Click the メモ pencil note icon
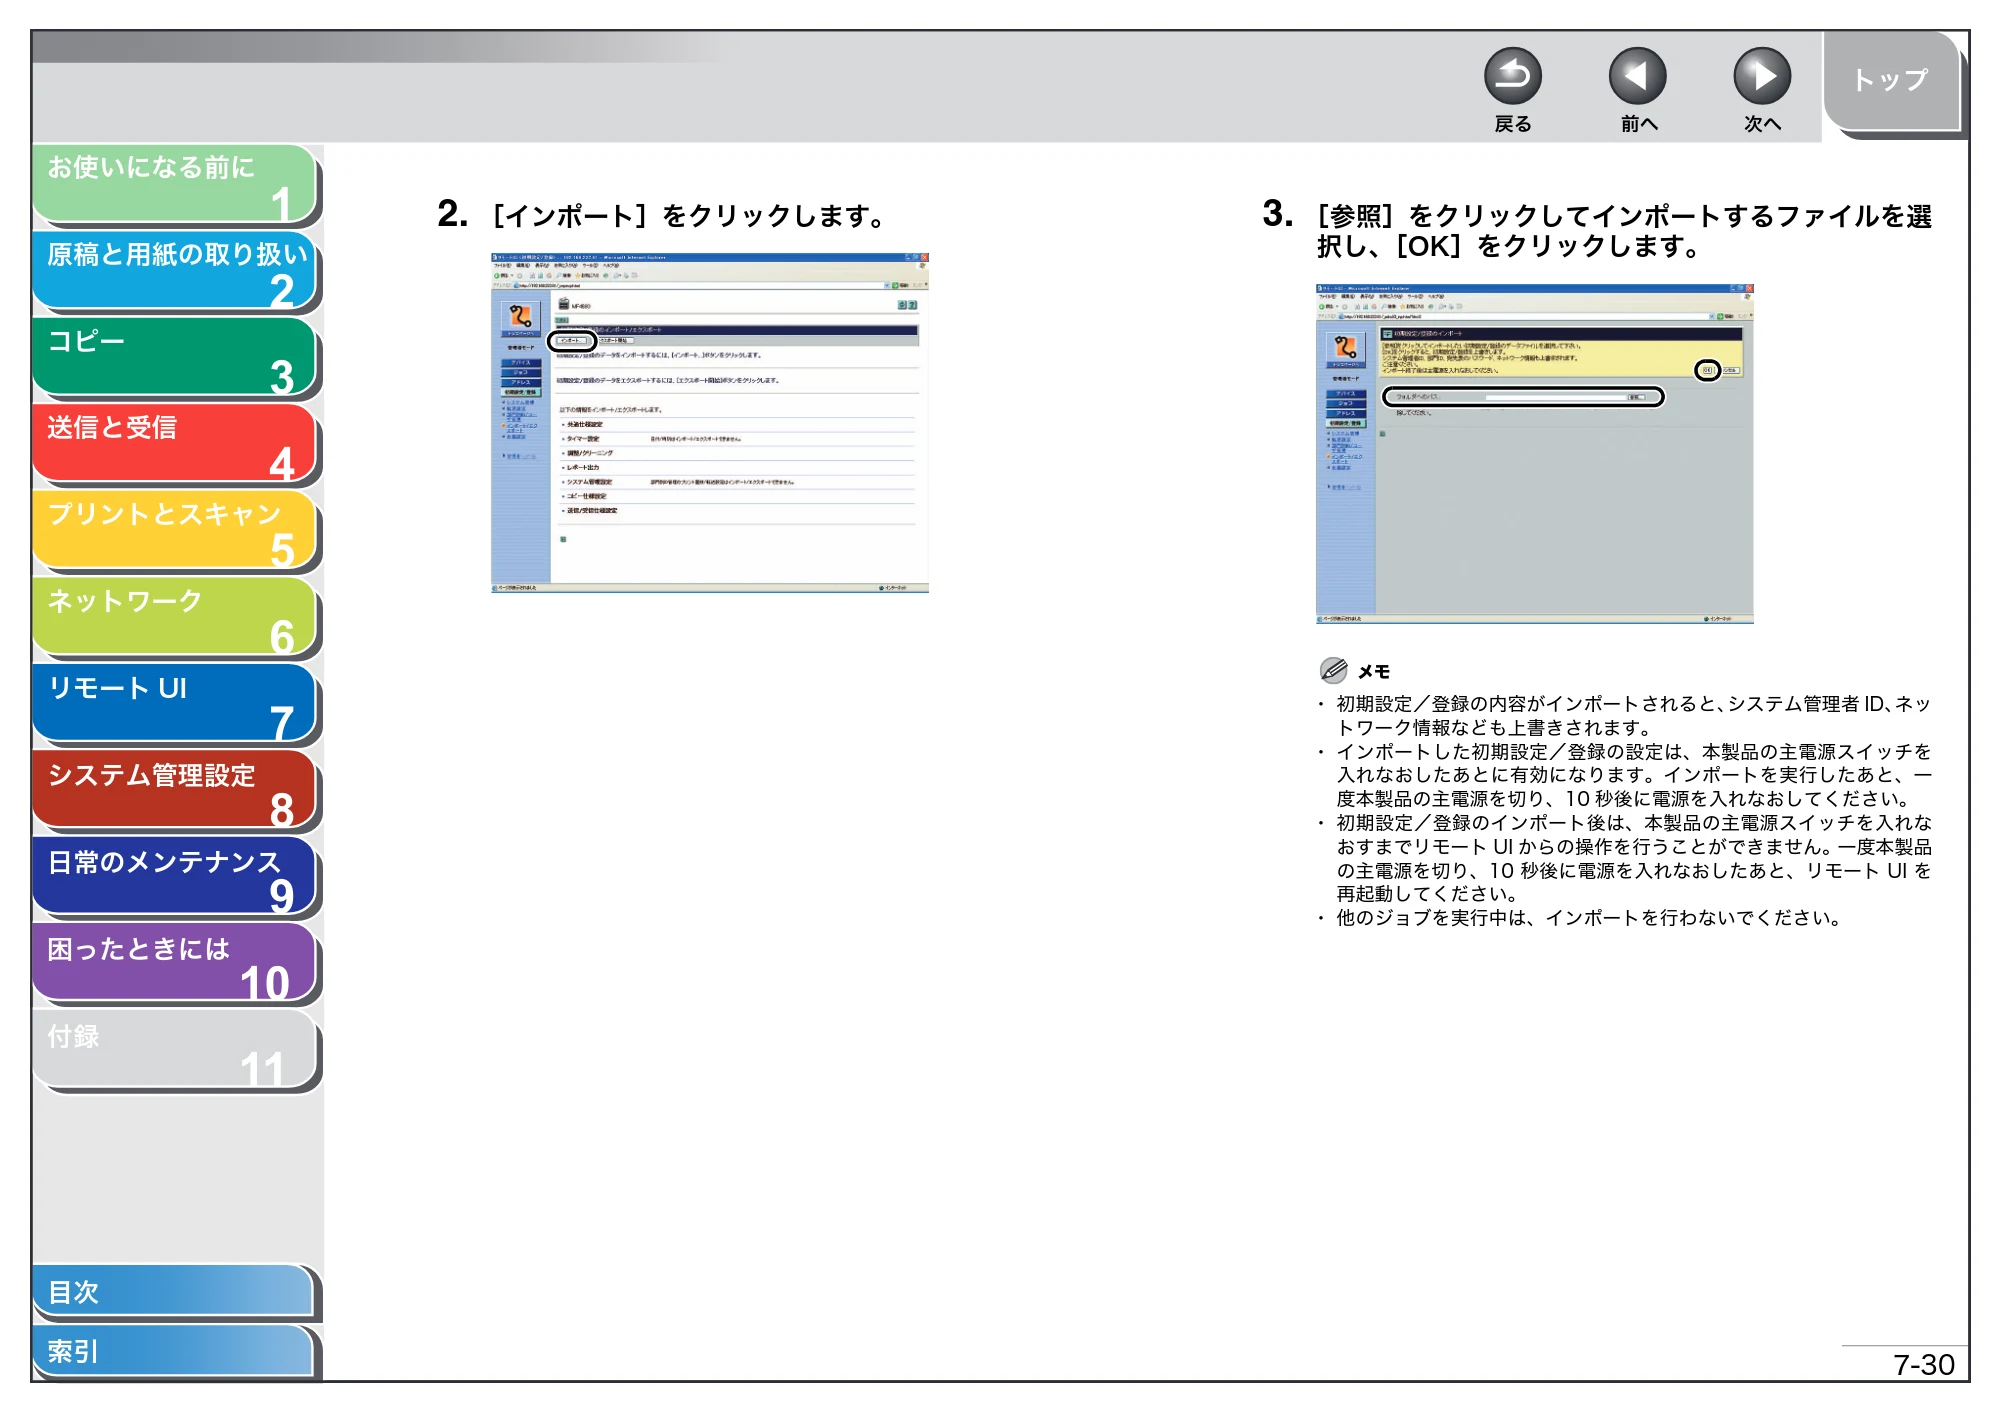The height and width of the screenshot is (1414, 2000). click(x=1333, y=670)
